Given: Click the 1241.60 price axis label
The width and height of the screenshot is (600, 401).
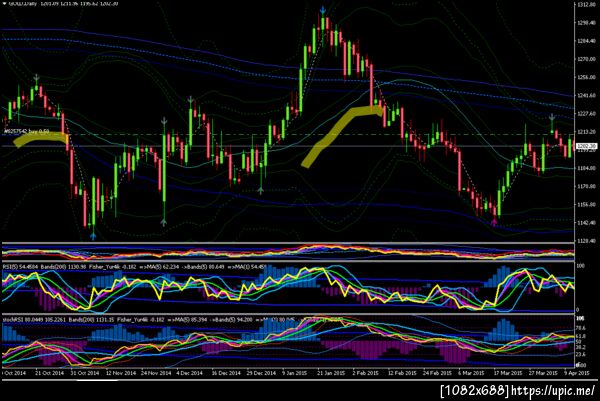Looking at the screenshot, I should (587, 96).
